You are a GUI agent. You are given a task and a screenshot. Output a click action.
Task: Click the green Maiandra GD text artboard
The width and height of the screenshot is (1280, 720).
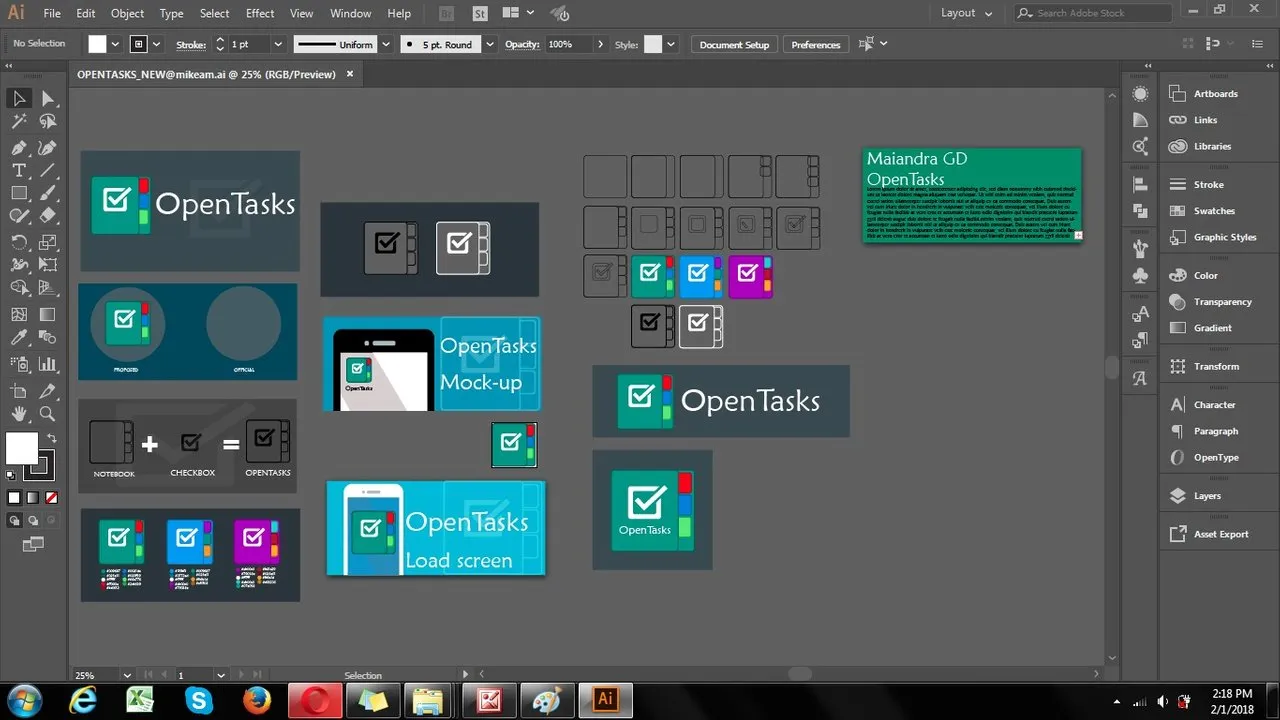[x=972, y=195]
